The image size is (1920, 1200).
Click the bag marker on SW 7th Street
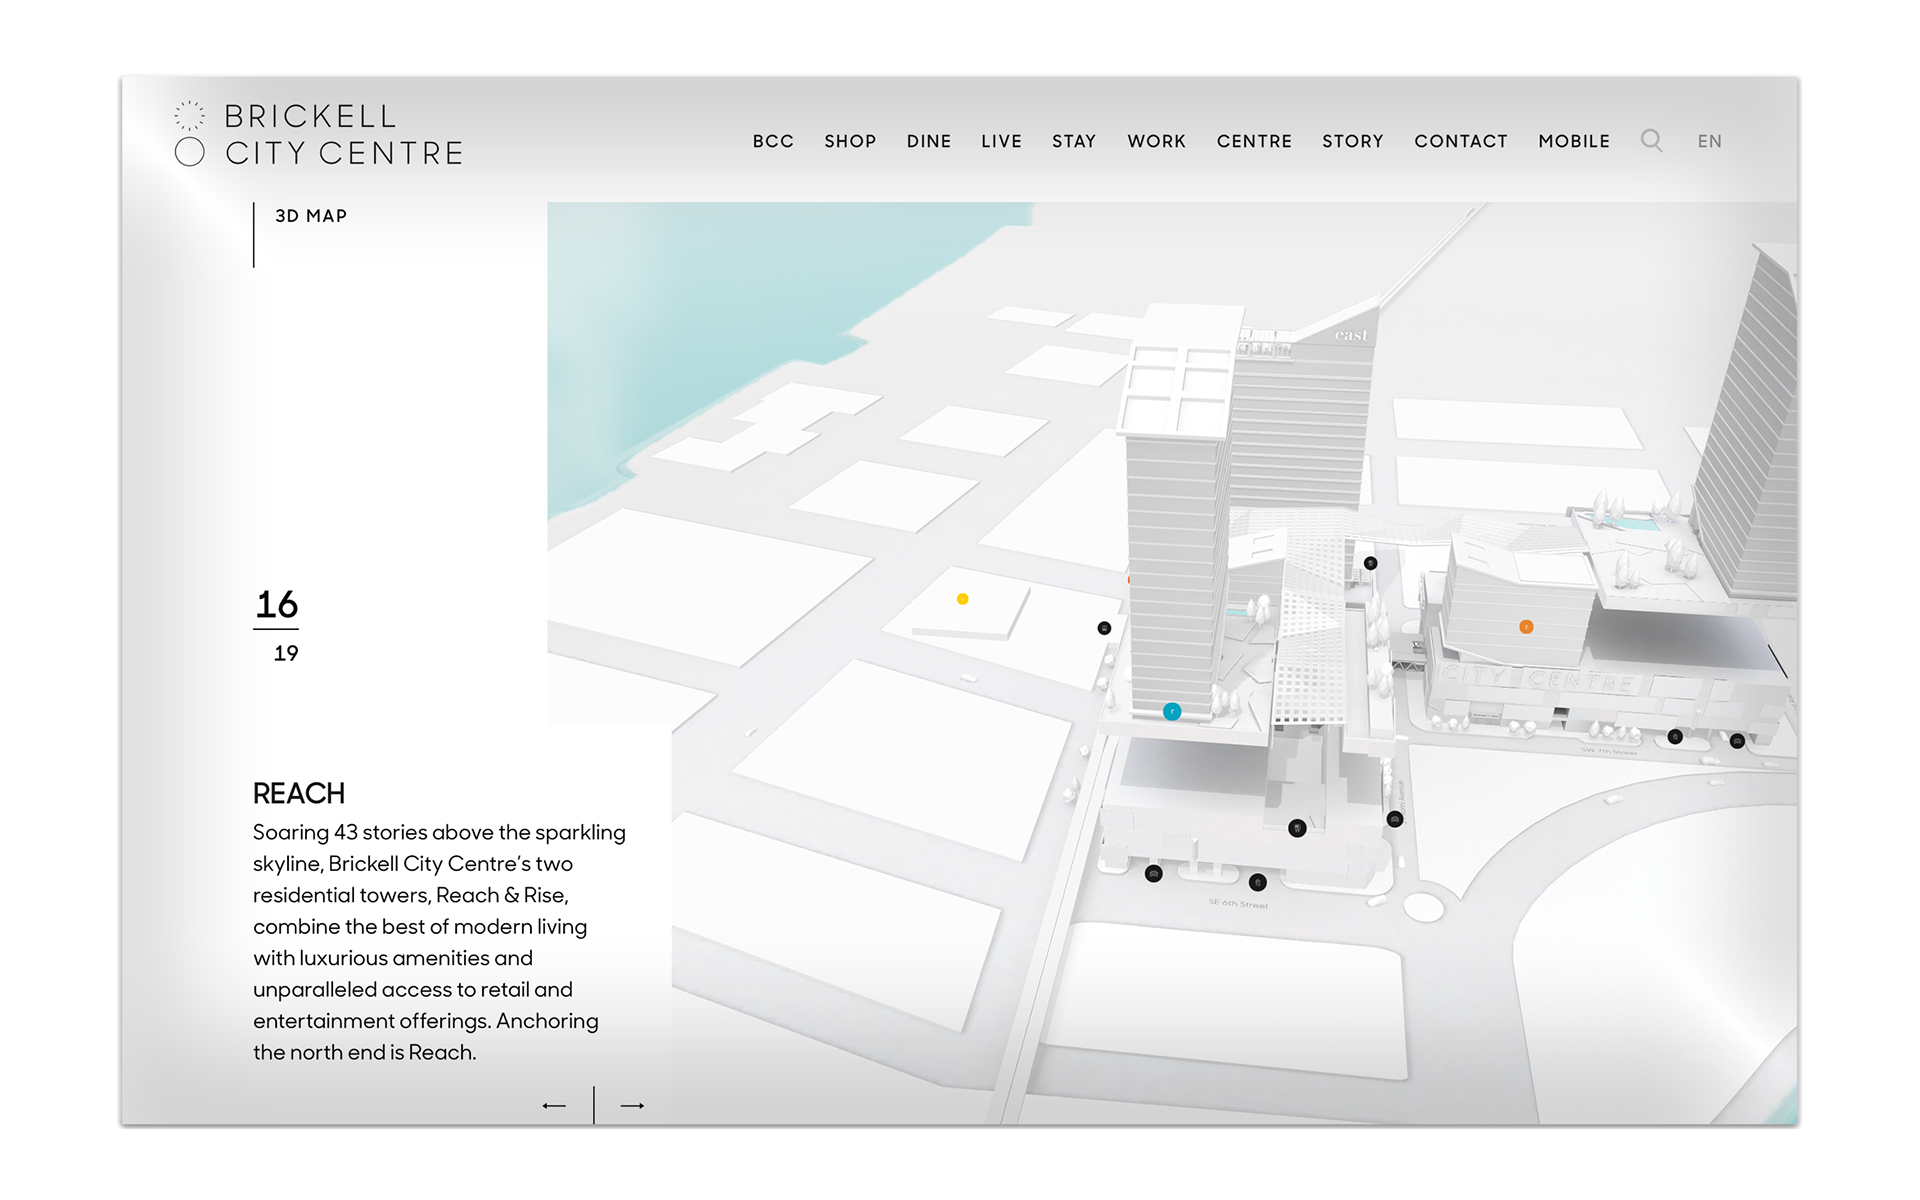(1675, 737)
